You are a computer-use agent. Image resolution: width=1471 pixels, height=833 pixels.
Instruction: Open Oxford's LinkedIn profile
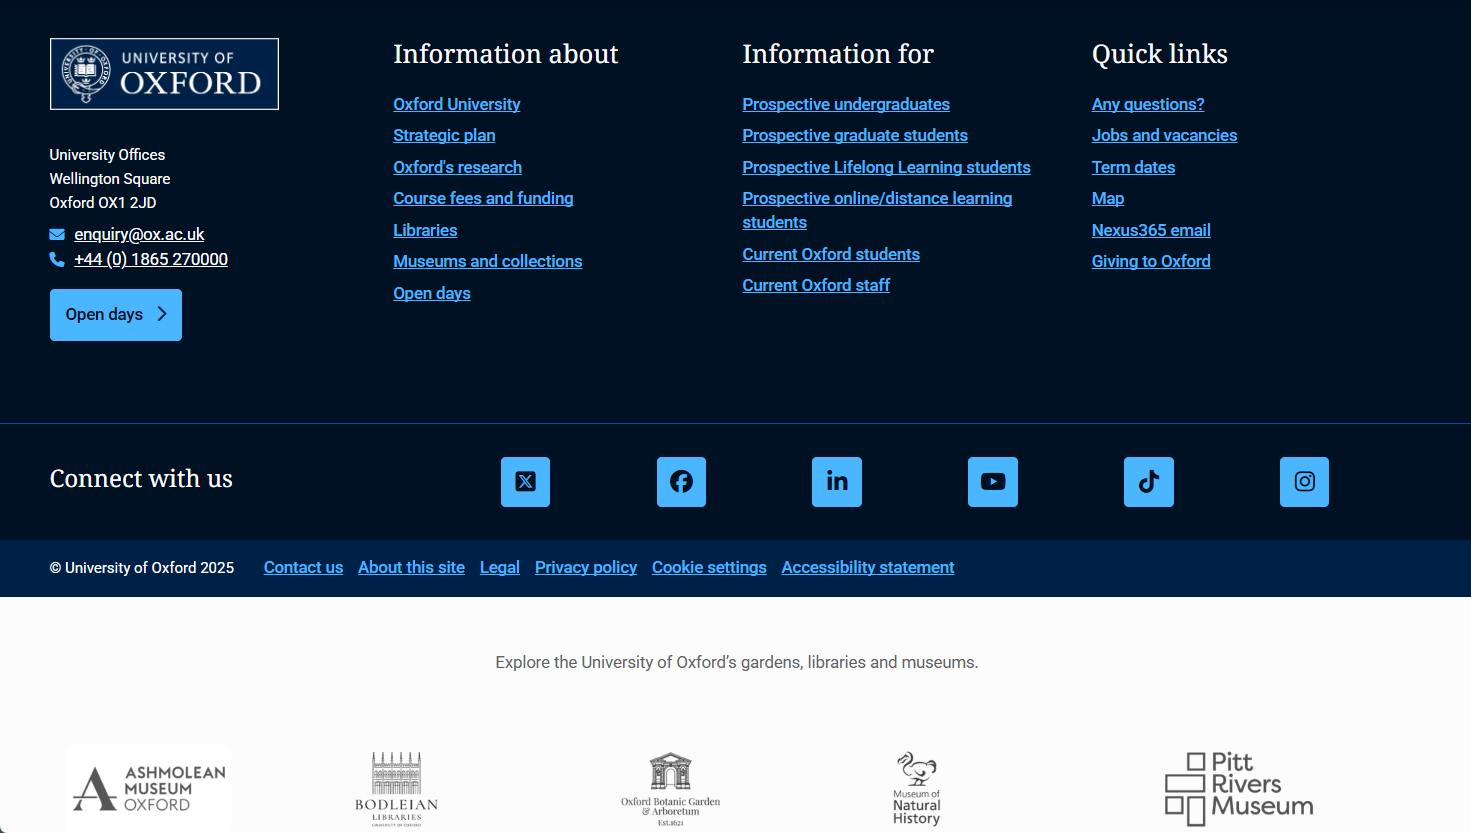tap(837, 481)
